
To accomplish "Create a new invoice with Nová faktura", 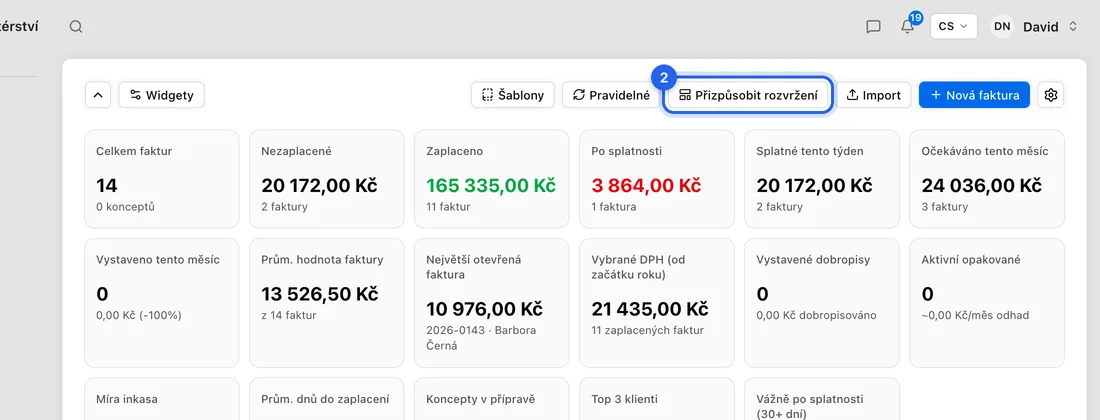I will coord(974,95).
